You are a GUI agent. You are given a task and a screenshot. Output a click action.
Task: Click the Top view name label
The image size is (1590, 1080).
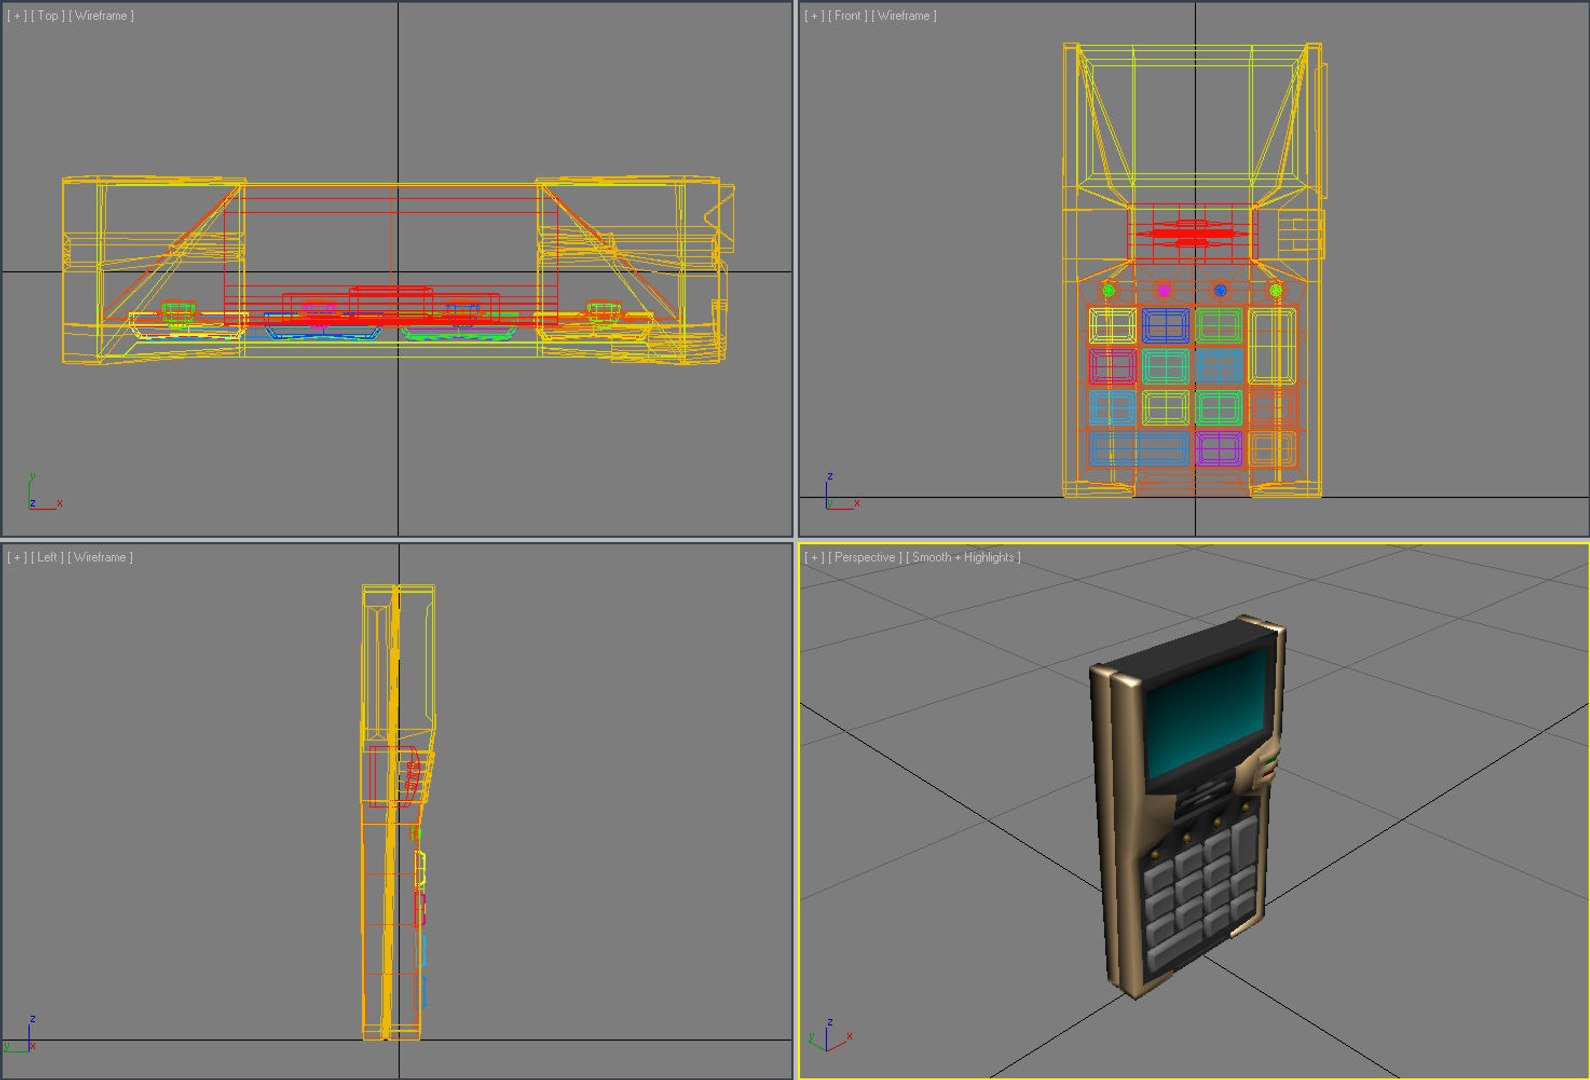click(47, 16)
